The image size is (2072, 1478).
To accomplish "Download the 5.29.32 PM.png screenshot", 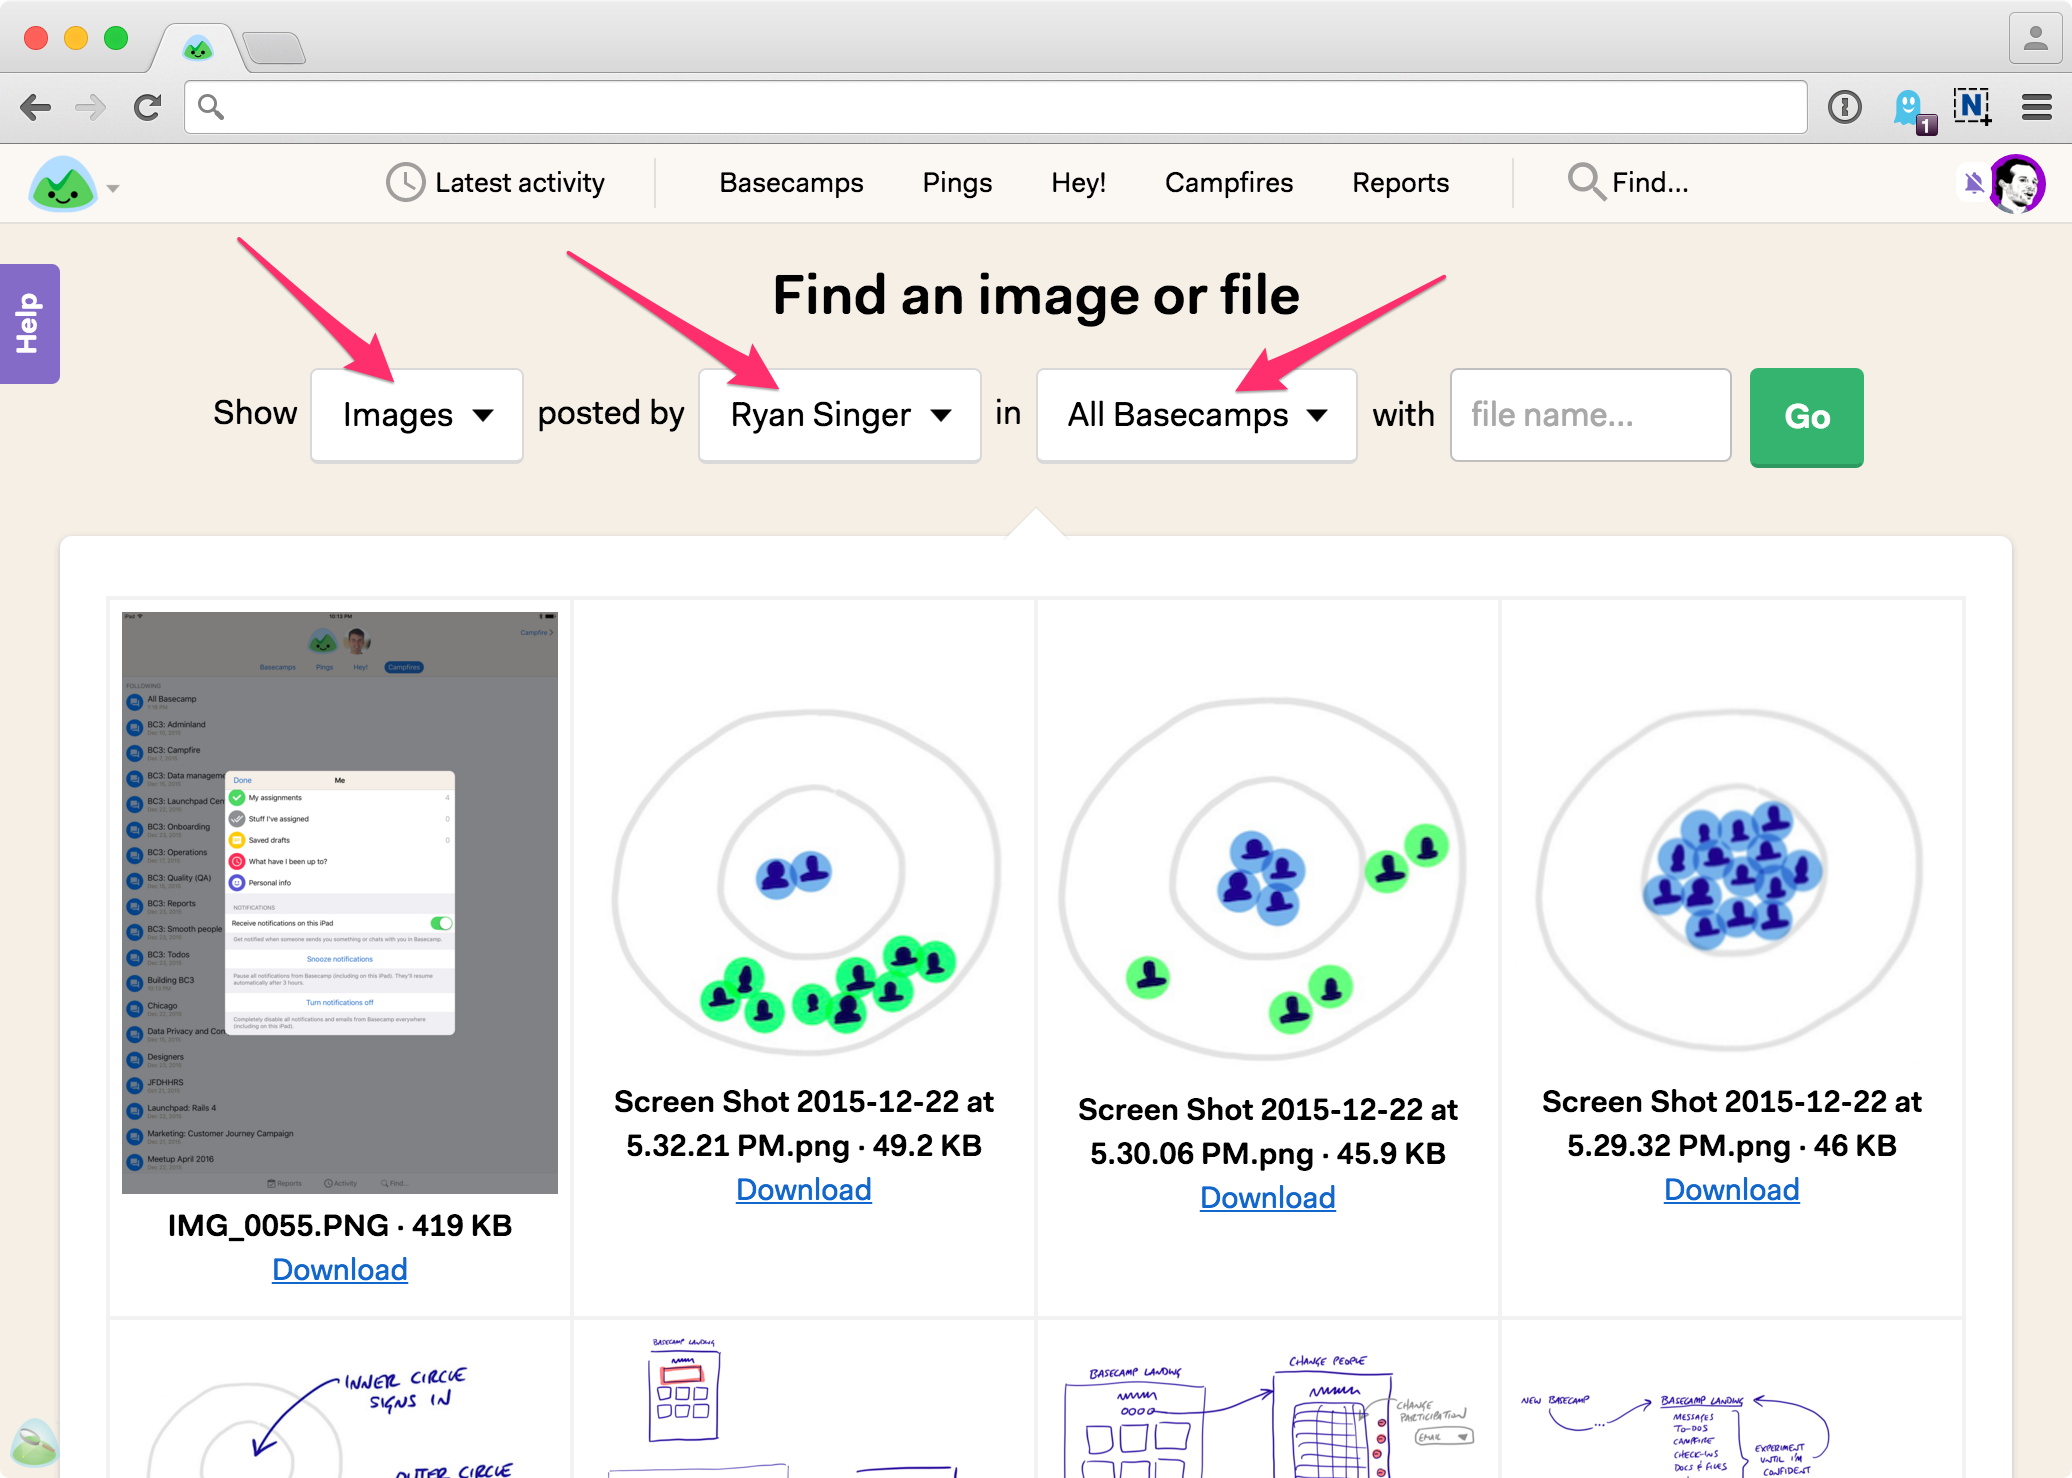I will pyautogui.click(x=1732, y=1190).
